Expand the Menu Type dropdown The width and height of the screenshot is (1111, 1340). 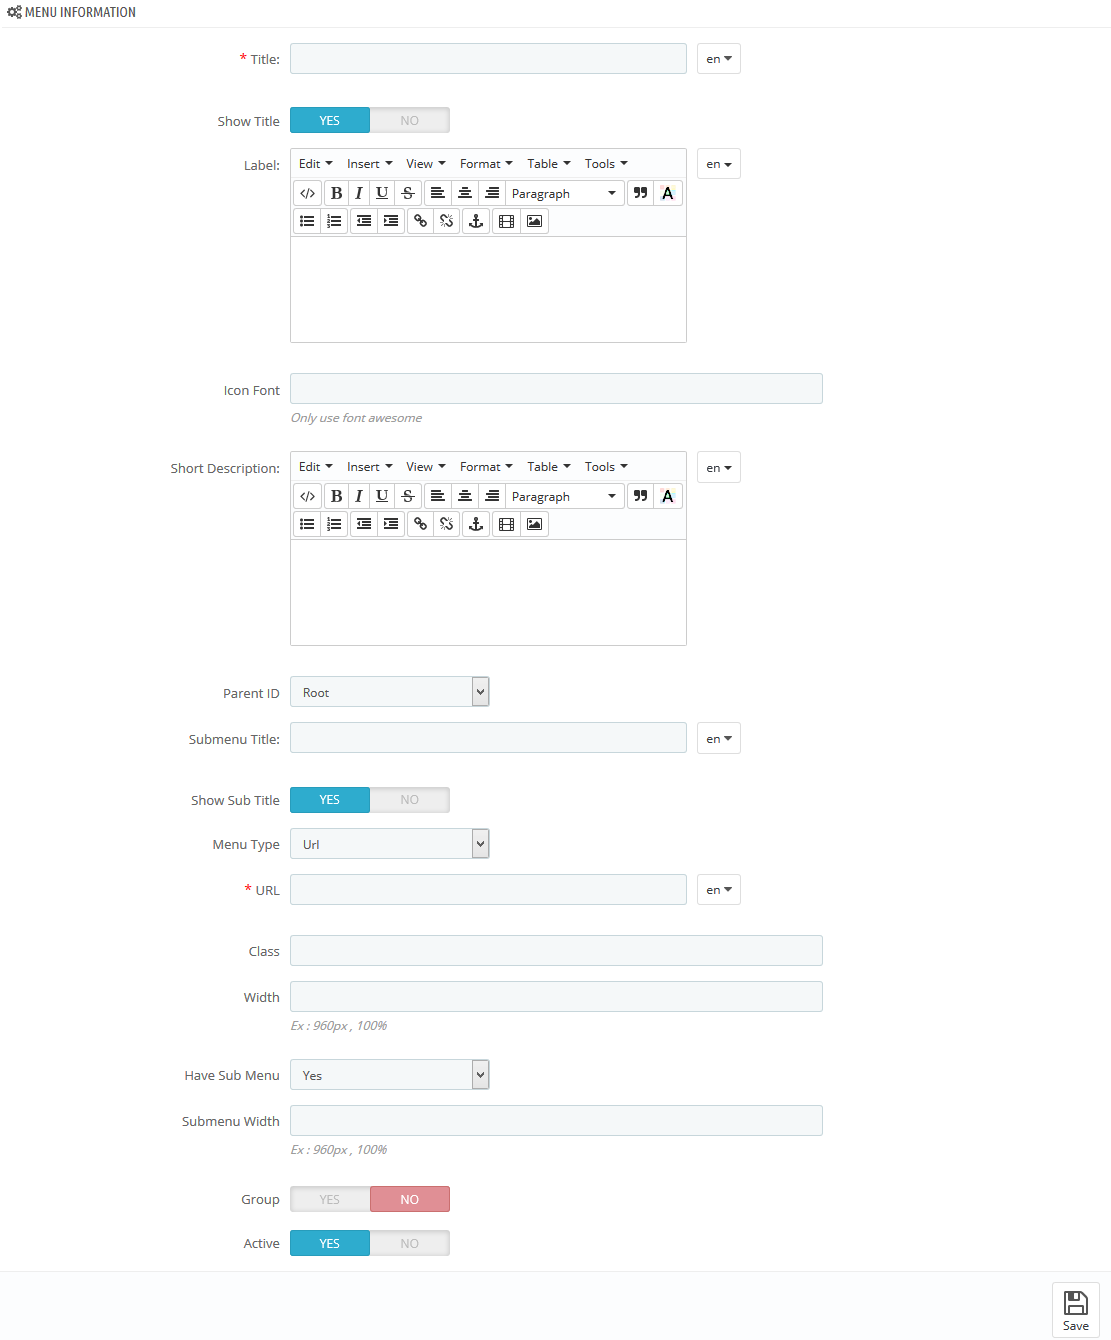pos(389,844)
